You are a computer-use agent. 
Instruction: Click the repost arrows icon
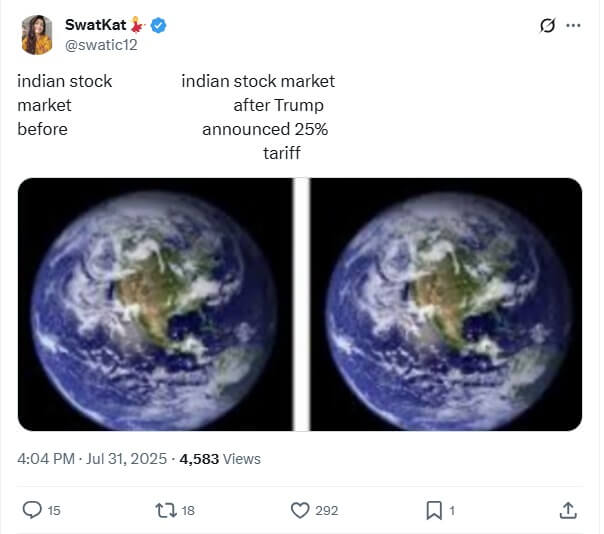[166, 510]
